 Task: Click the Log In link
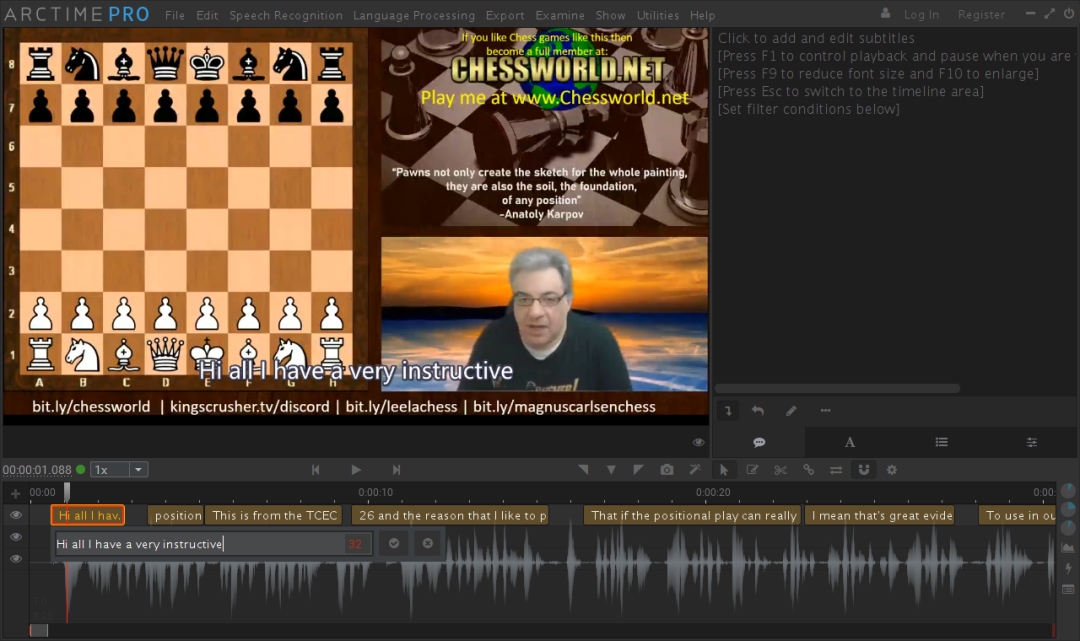921,14
